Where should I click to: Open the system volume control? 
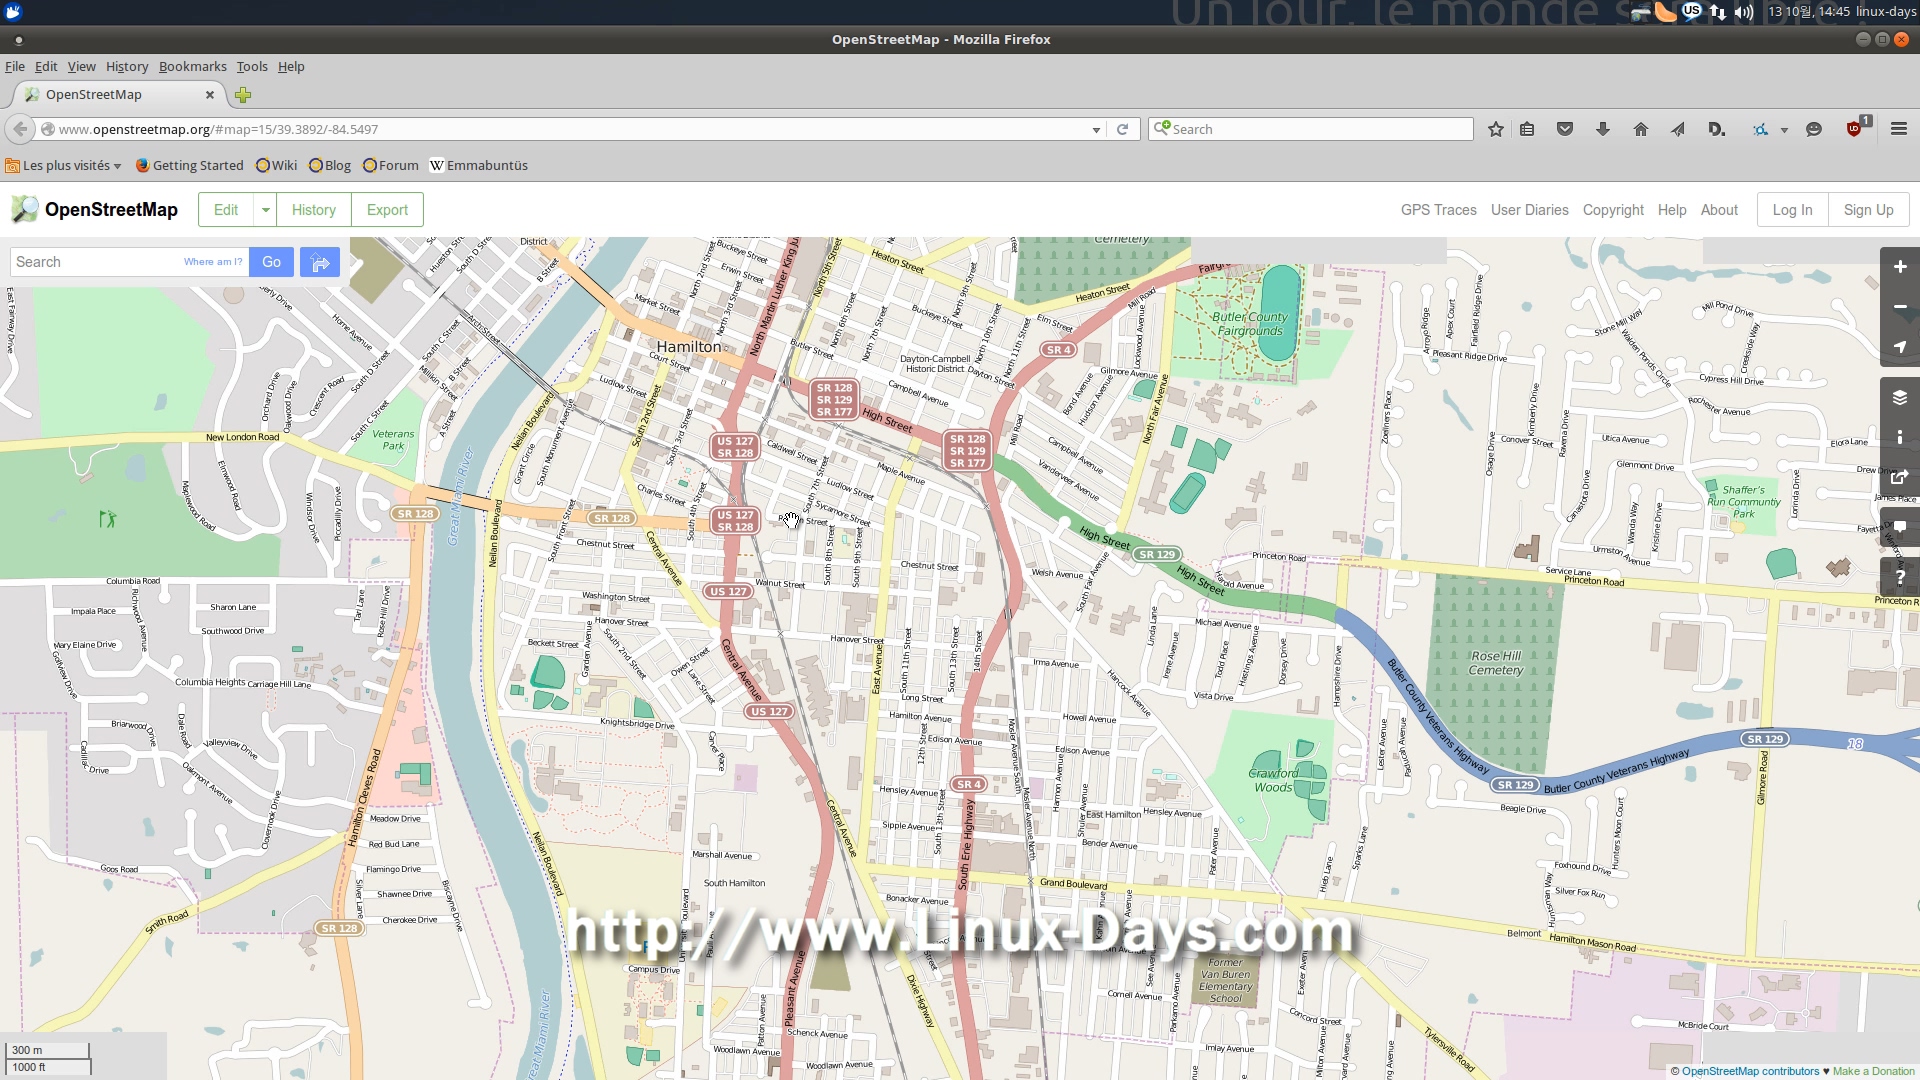coord(1744,12)
